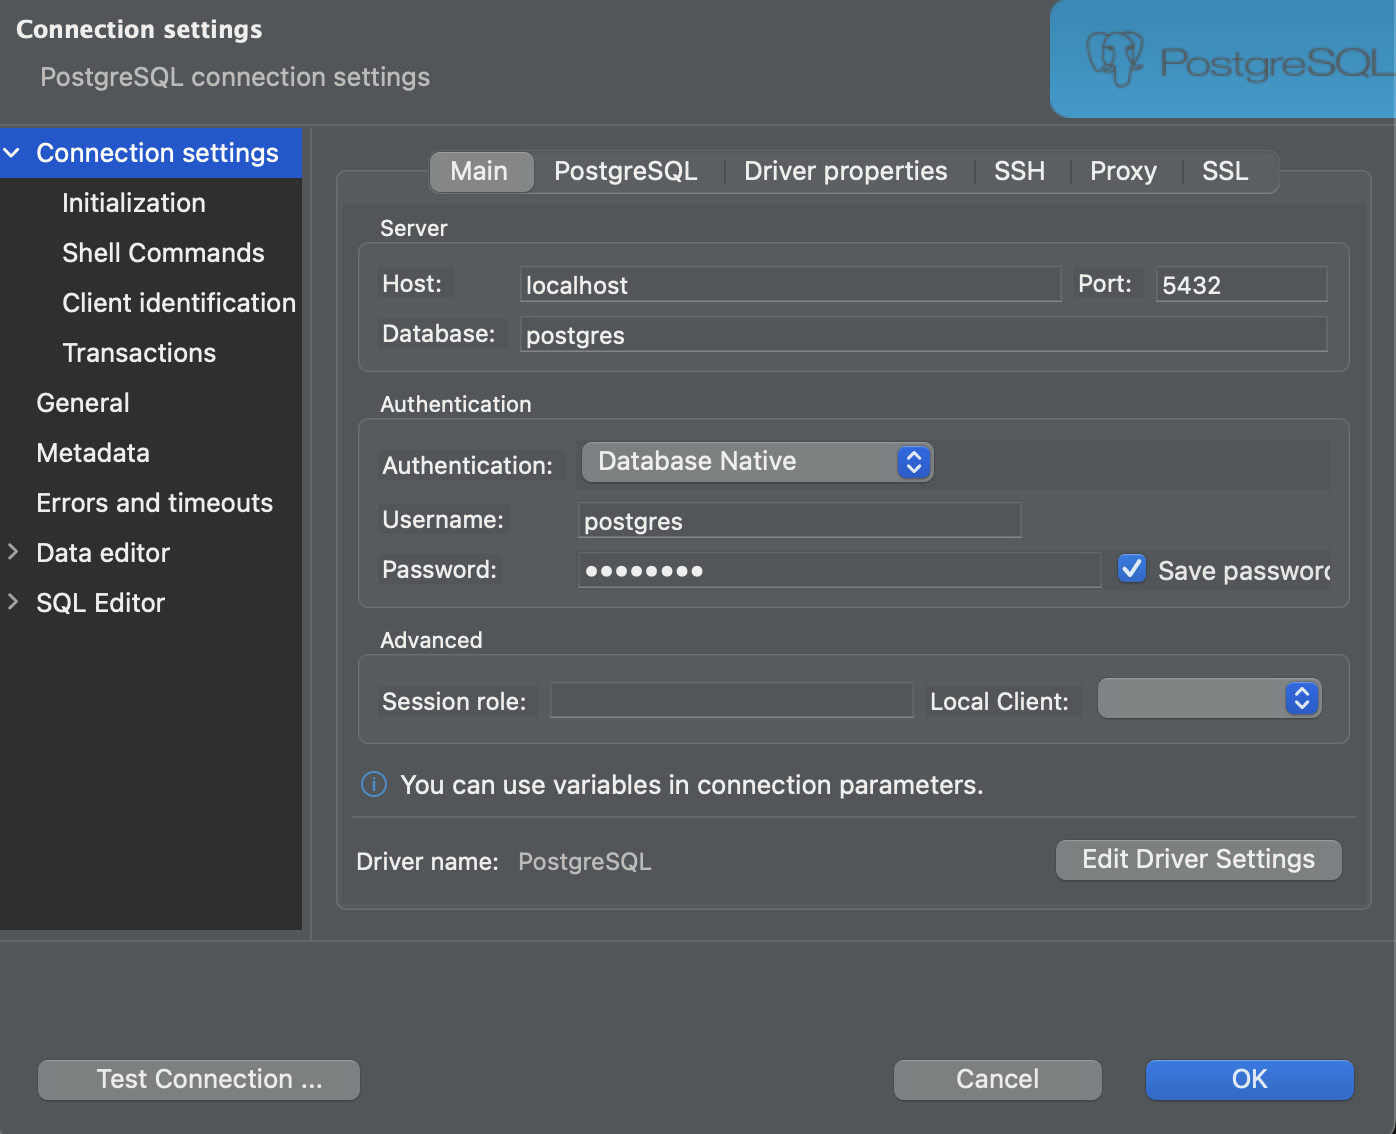Click Edit Driver Settings button
The height and width of the screenshot is (1134, 1396).
[x=1199, y=860]
